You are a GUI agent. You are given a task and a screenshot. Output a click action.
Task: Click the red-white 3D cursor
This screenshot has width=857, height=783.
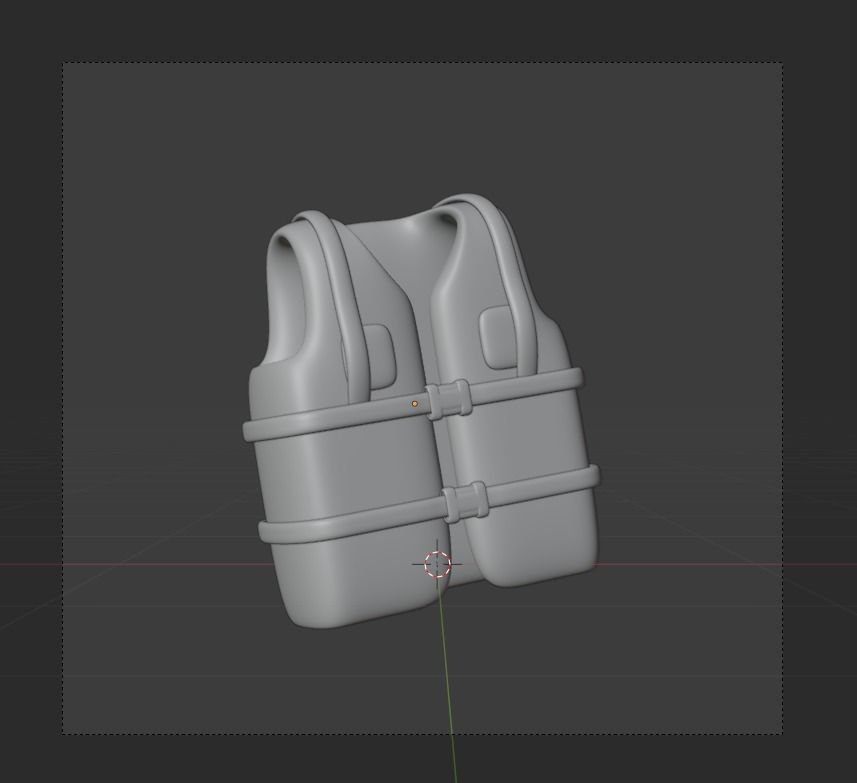coord(437,564)
